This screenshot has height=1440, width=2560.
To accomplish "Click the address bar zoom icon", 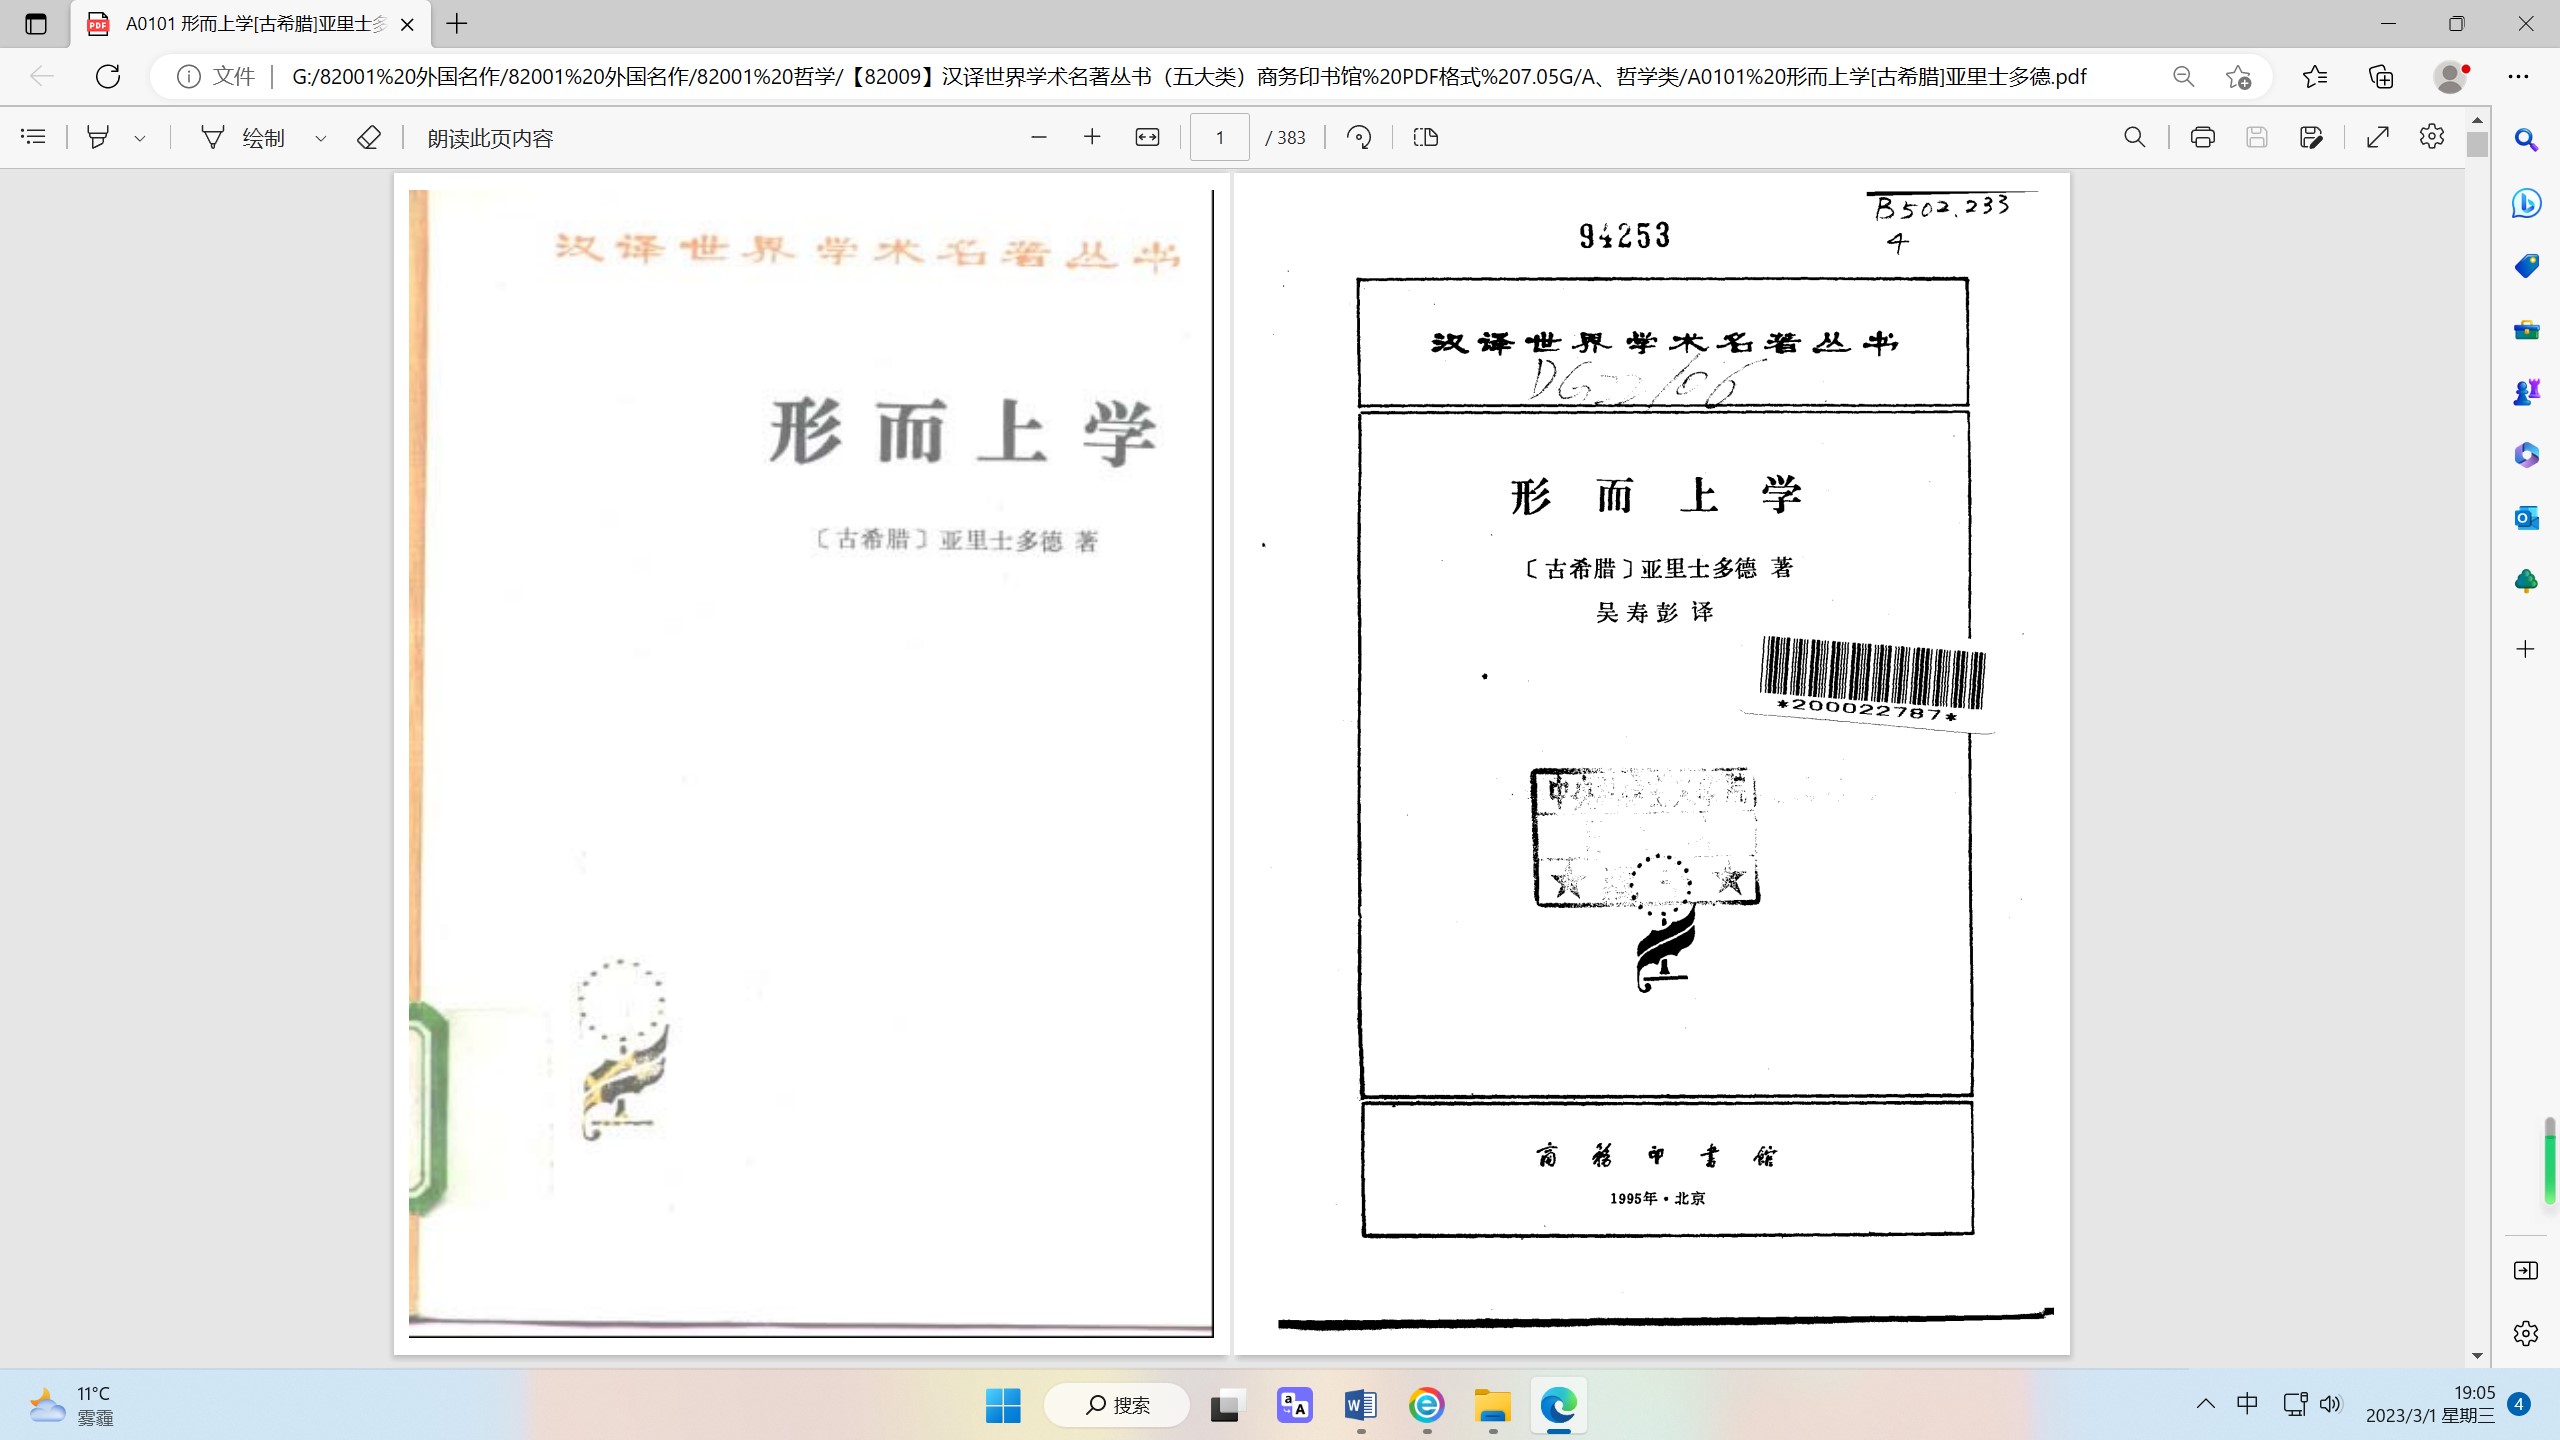I will [x=2184, y=76].
